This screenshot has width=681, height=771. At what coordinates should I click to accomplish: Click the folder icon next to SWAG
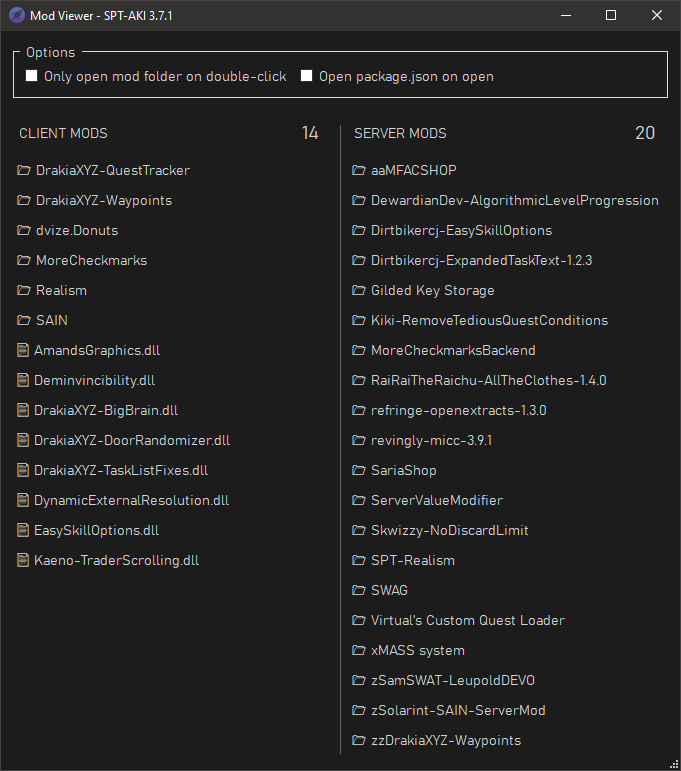pyautogui.click(x=359, y=590)
